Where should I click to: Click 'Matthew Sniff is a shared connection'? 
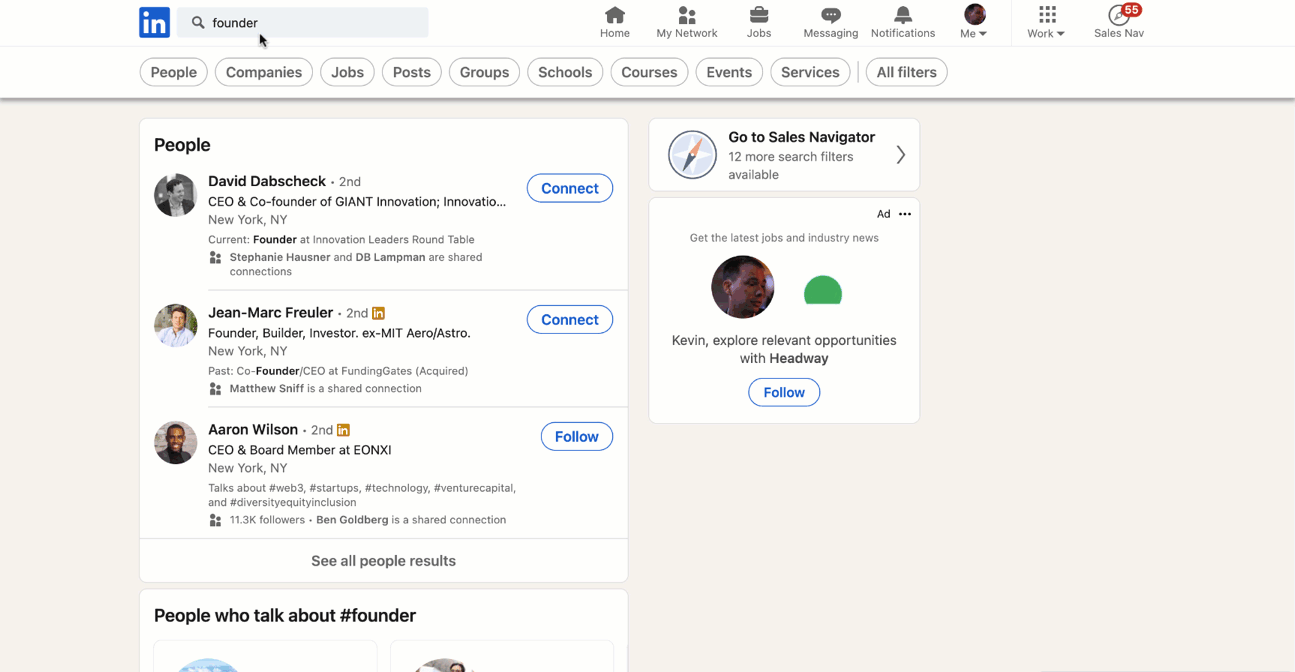pyautogui.click(x=326, y=389)
